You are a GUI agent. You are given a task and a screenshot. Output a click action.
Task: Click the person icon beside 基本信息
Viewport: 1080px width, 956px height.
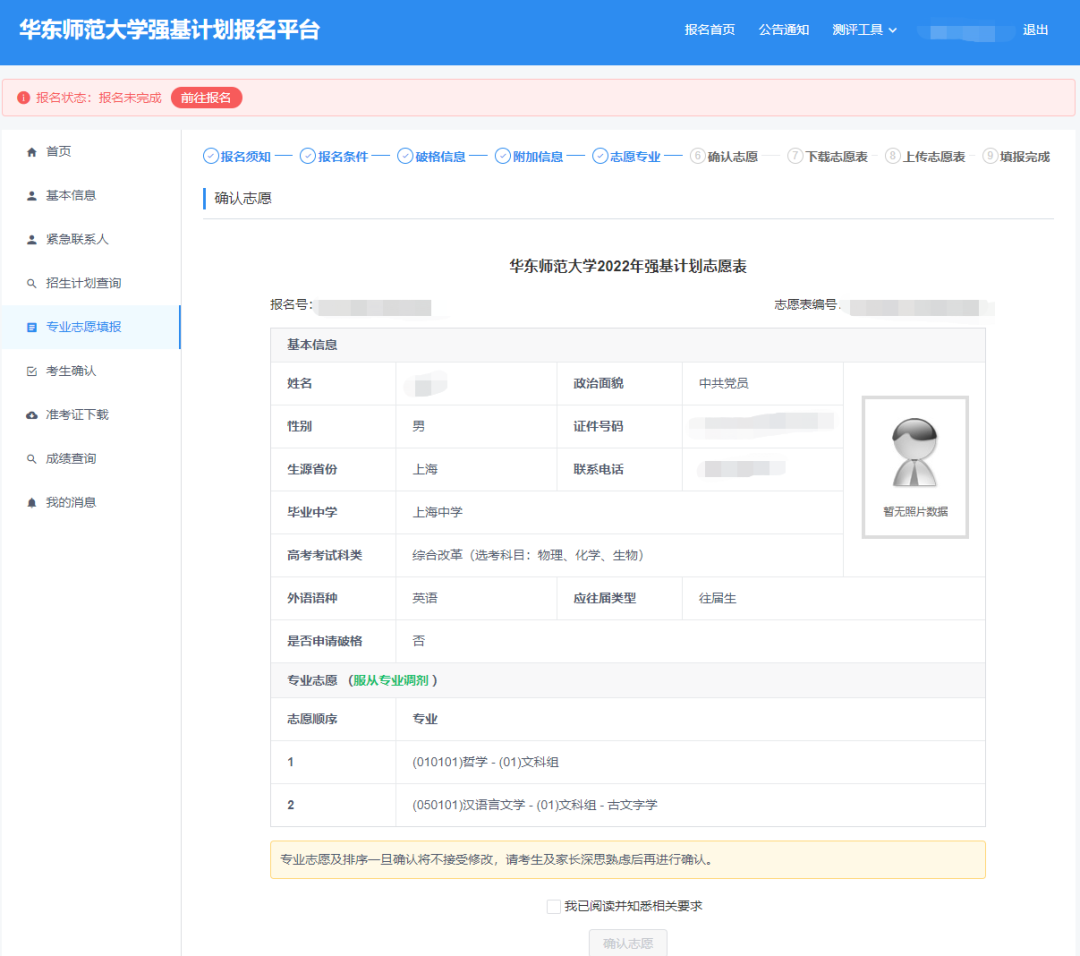pyautogui.click(x=31, y=196)
